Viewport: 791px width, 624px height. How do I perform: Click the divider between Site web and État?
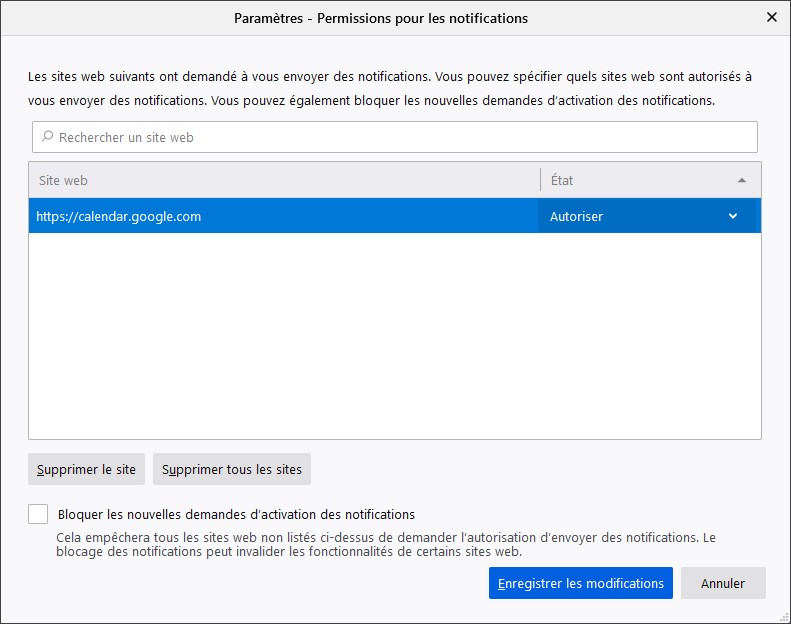click(541, 180)
